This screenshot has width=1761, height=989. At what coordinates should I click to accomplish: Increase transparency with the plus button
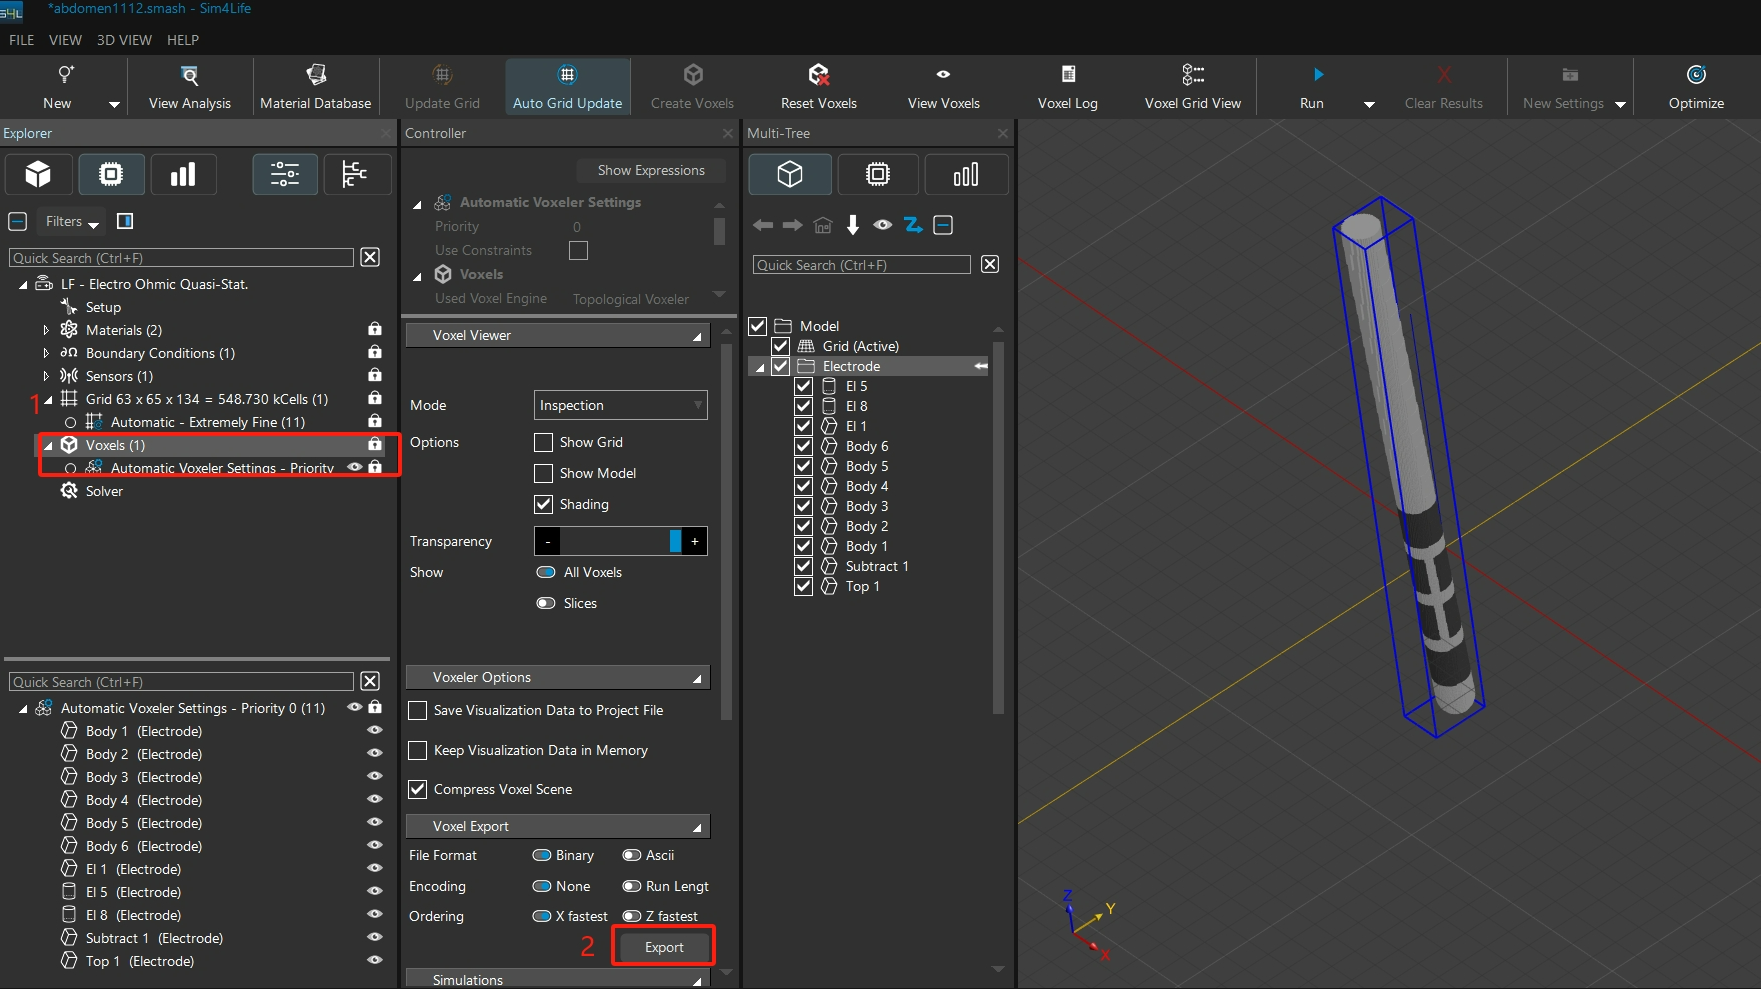(695, 541)
